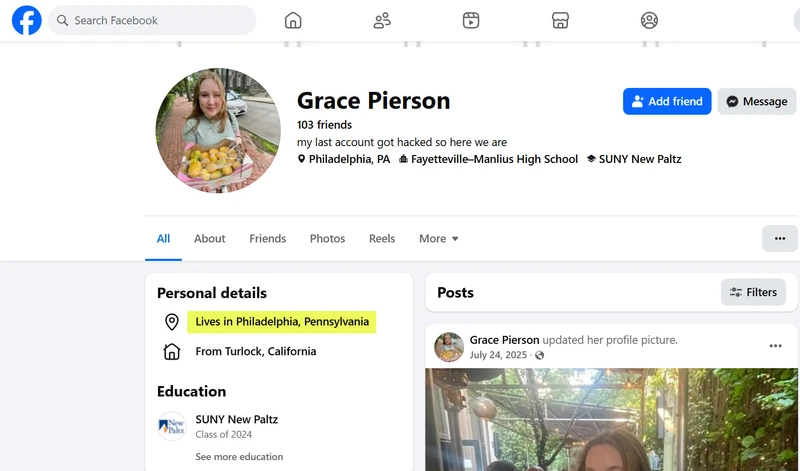The width and height of the screenshot is (800, 471).
Task: Open Grace Pierson's large profile picture
Action: [218, 130]
